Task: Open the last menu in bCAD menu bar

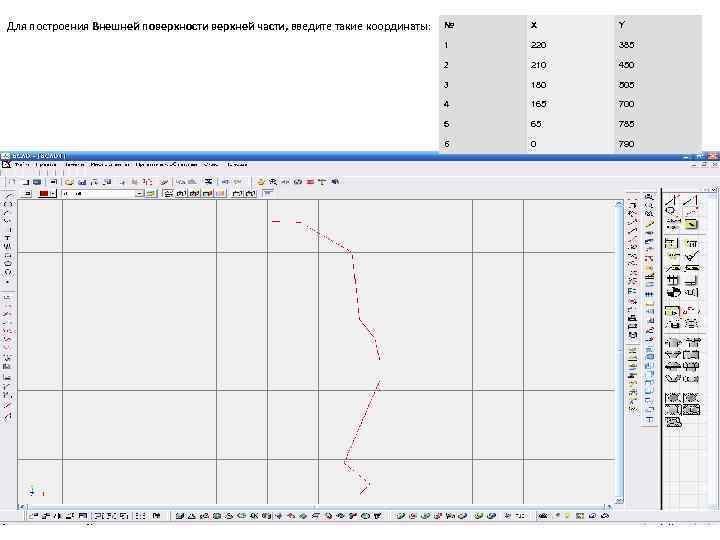Action: coord(237,164)
